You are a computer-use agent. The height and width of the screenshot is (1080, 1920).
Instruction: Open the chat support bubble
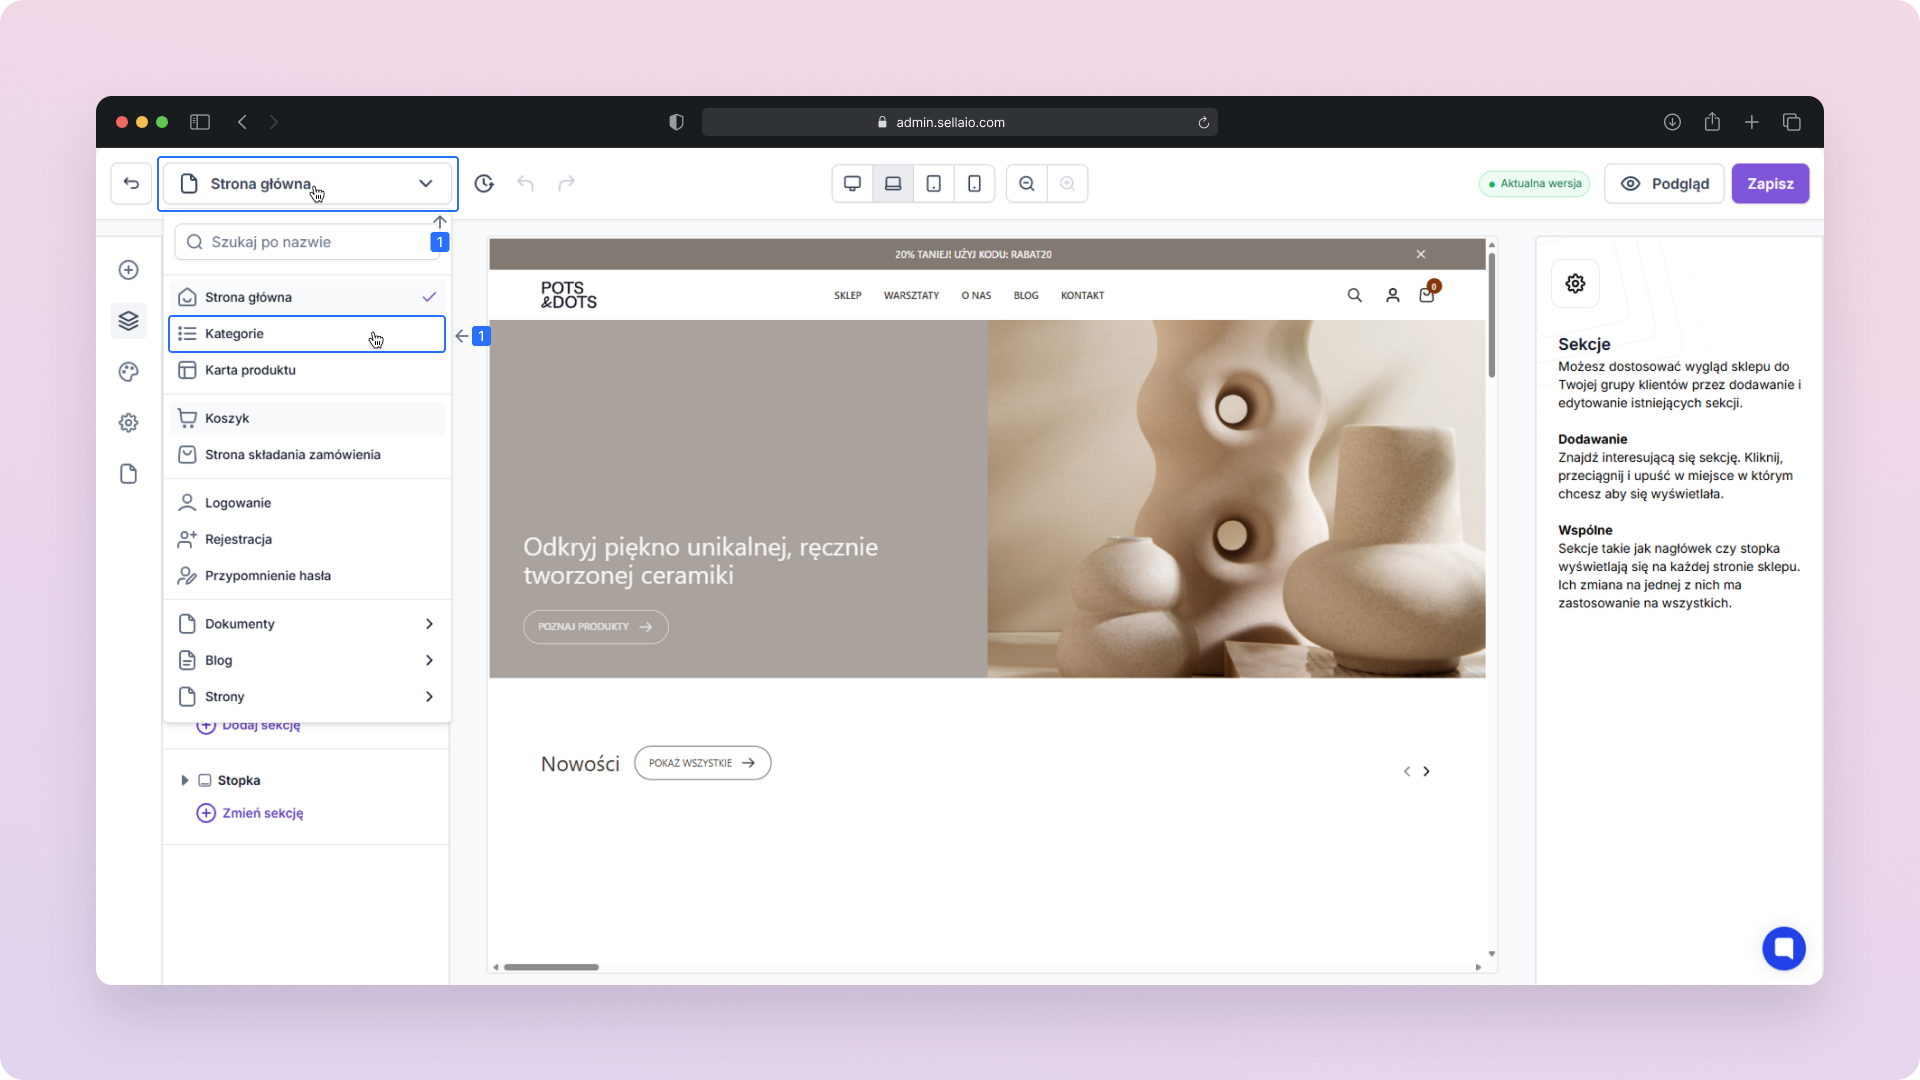click(1783, 948)
